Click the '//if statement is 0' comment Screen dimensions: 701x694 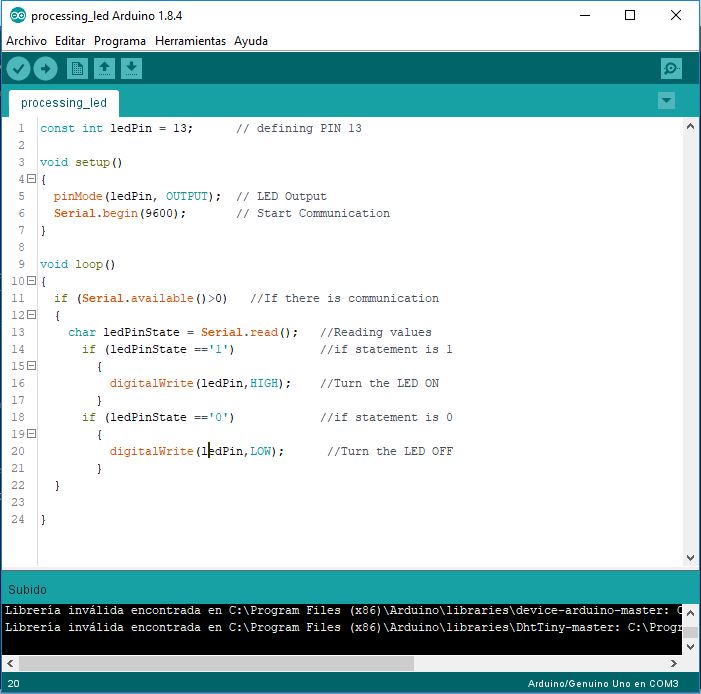click(x=386, y=417)
